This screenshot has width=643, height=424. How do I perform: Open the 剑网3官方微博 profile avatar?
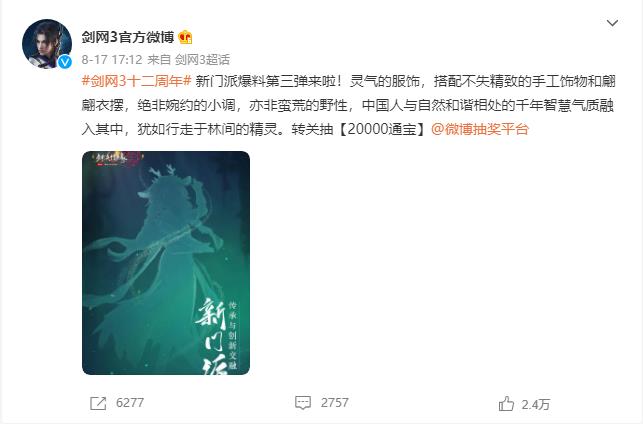[x=47, y=43]
